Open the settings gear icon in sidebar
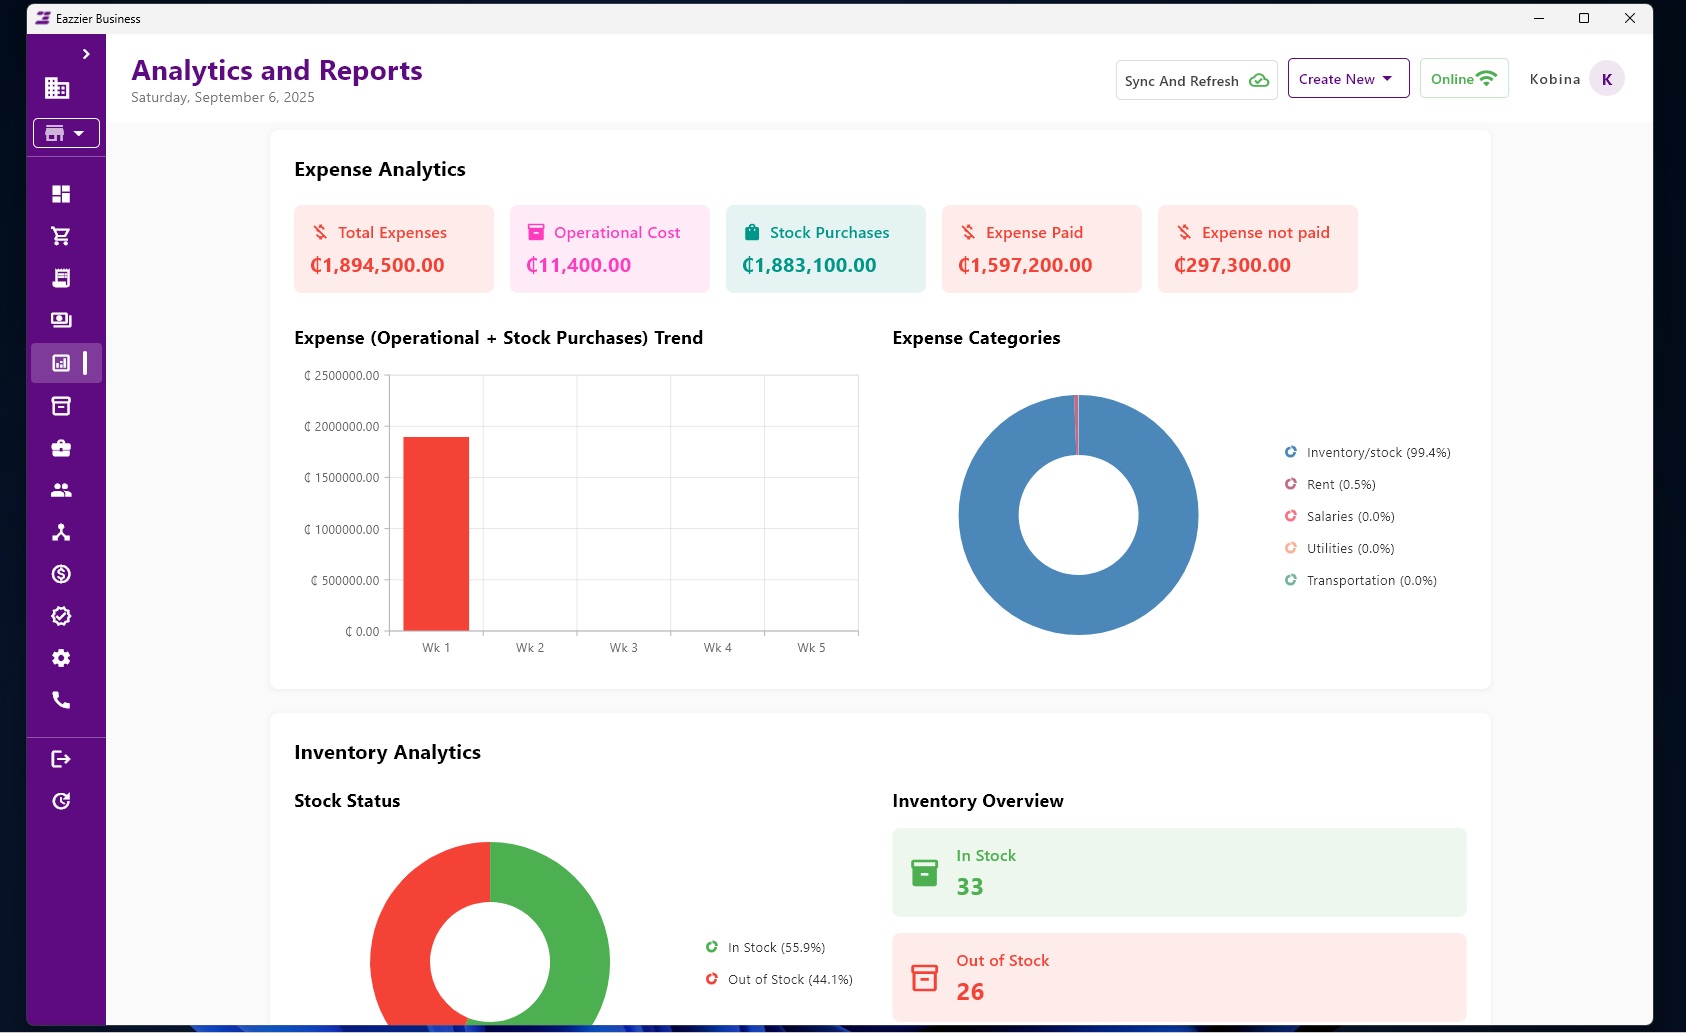This screenshot has height=1033, width=1686. [61, 658]
